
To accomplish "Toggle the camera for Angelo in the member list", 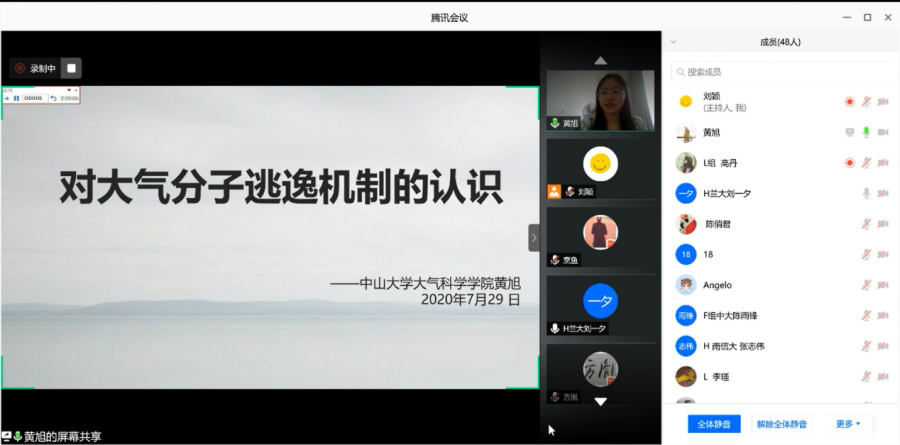I will click(x=884, y=284).
